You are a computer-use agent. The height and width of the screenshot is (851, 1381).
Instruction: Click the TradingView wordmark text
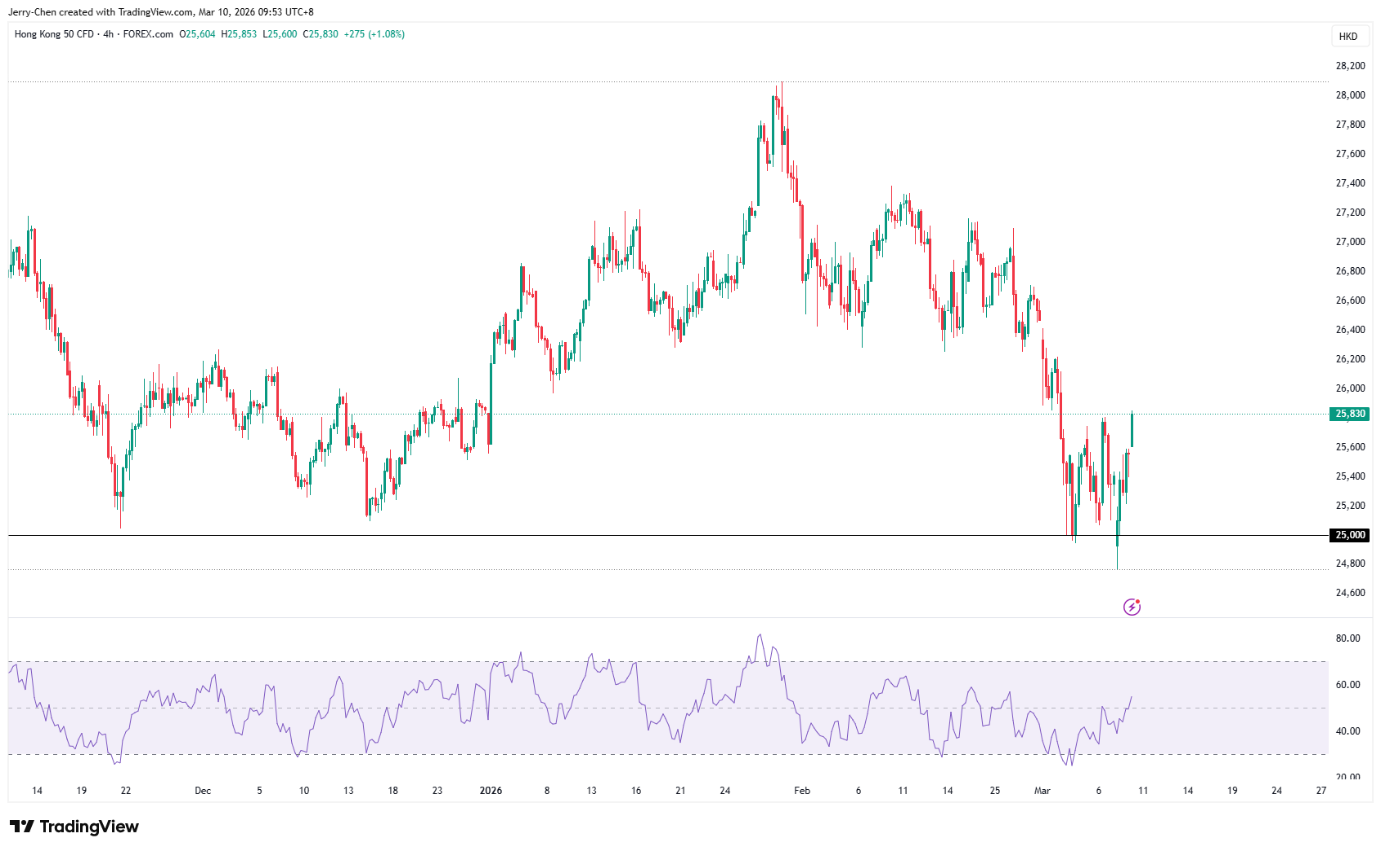pos(89,826)
